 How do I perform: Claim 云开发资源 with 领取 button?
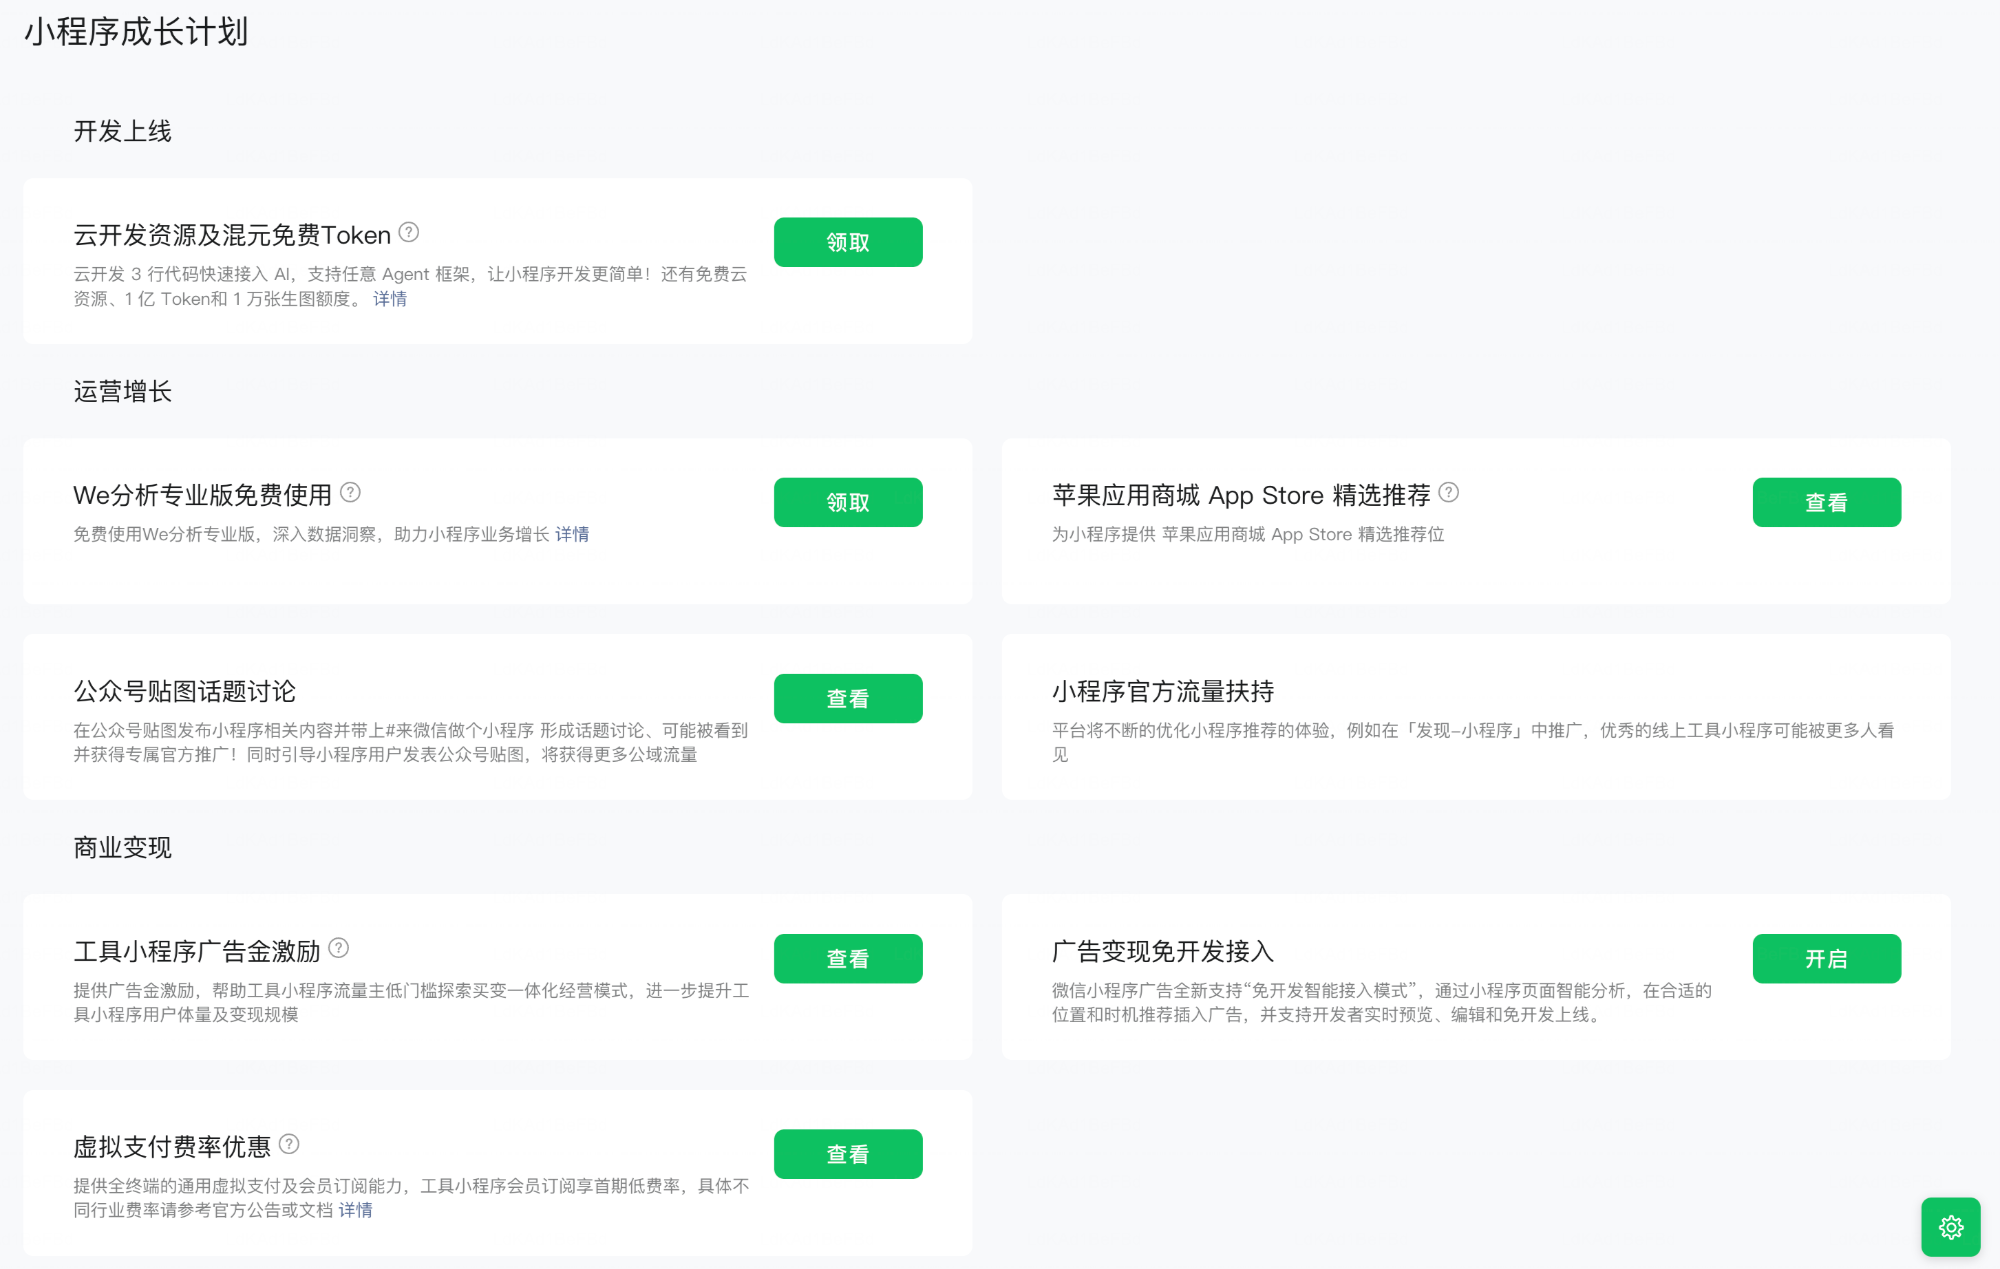click(847, 242)
